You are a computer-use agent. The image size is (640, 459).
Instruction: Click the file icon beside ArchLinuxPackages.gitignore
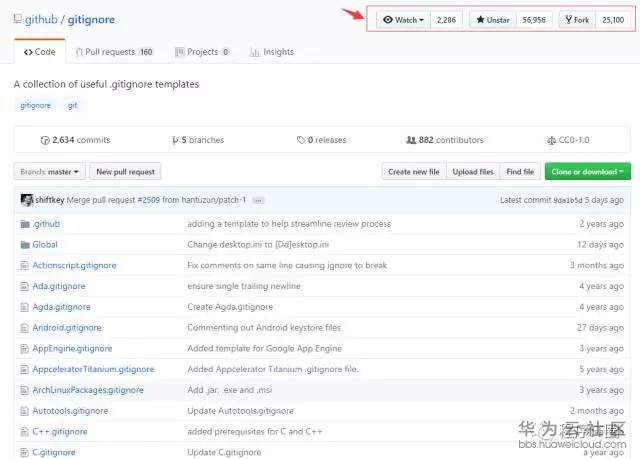(x=24, y=390)
